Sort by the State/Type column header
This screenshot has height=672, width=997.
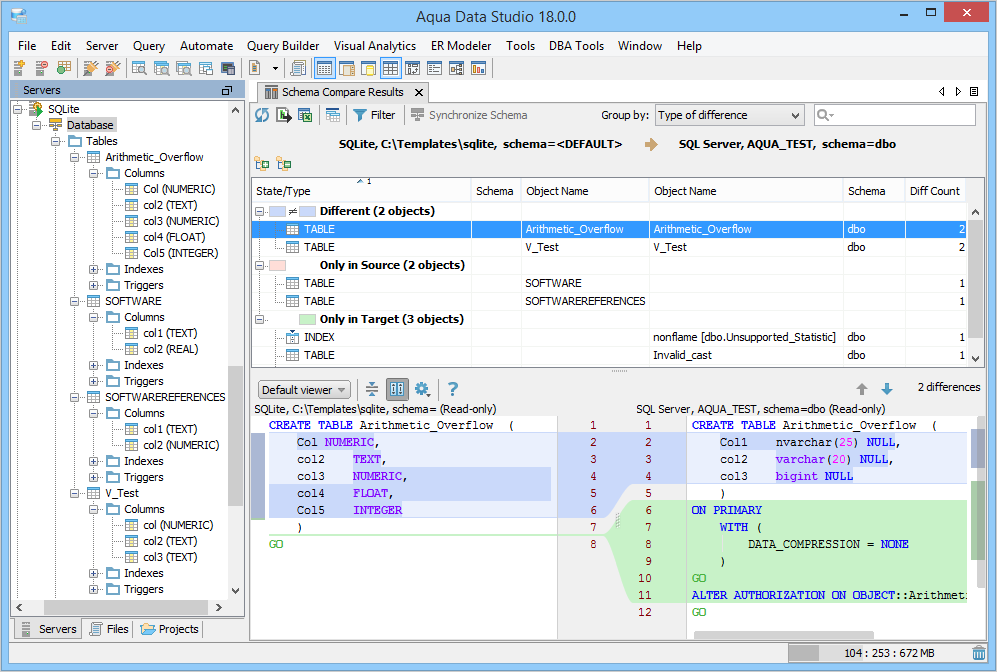tap(361, 191)
